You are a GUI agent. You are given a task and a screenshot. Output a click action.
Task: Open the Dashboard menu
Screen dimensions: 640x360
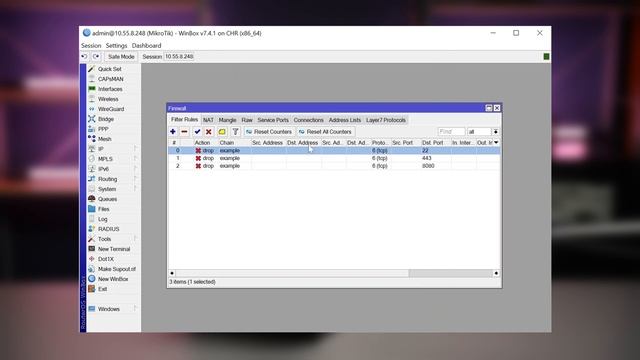point(147,46)
